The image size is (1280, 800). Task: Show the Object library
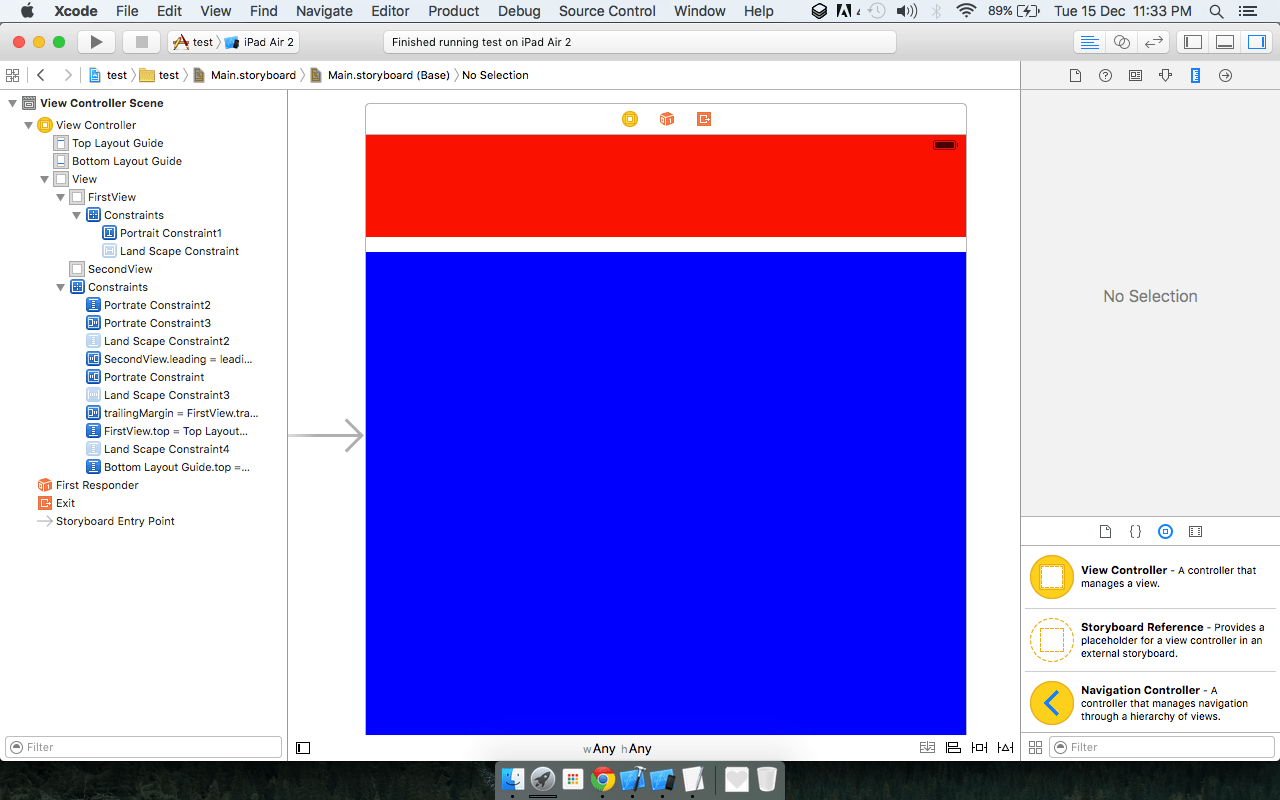[x=1165, y=532]
